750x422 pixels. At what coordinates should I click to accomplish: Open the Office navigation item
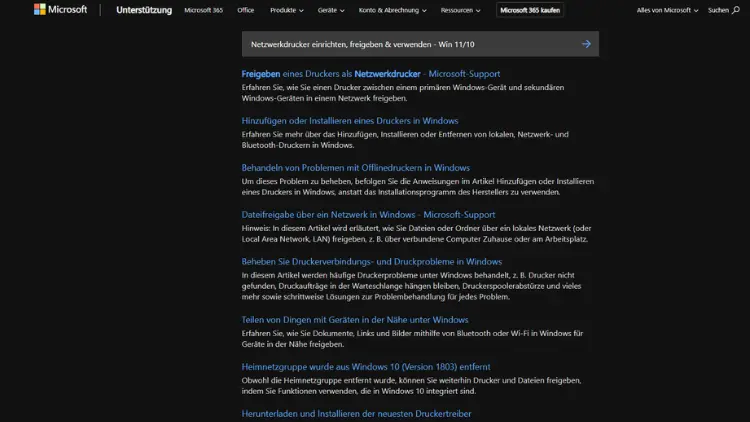click(x=245, y=10)
